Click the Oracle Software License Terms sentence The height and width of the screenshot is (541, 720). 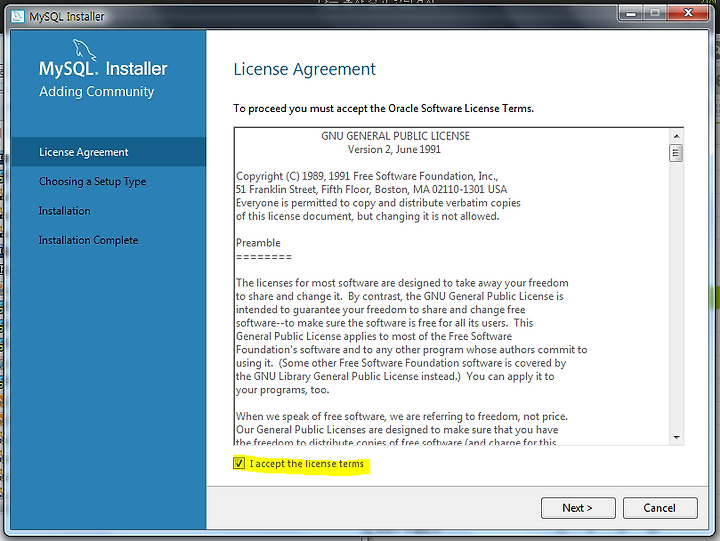[x=383, y=108]
